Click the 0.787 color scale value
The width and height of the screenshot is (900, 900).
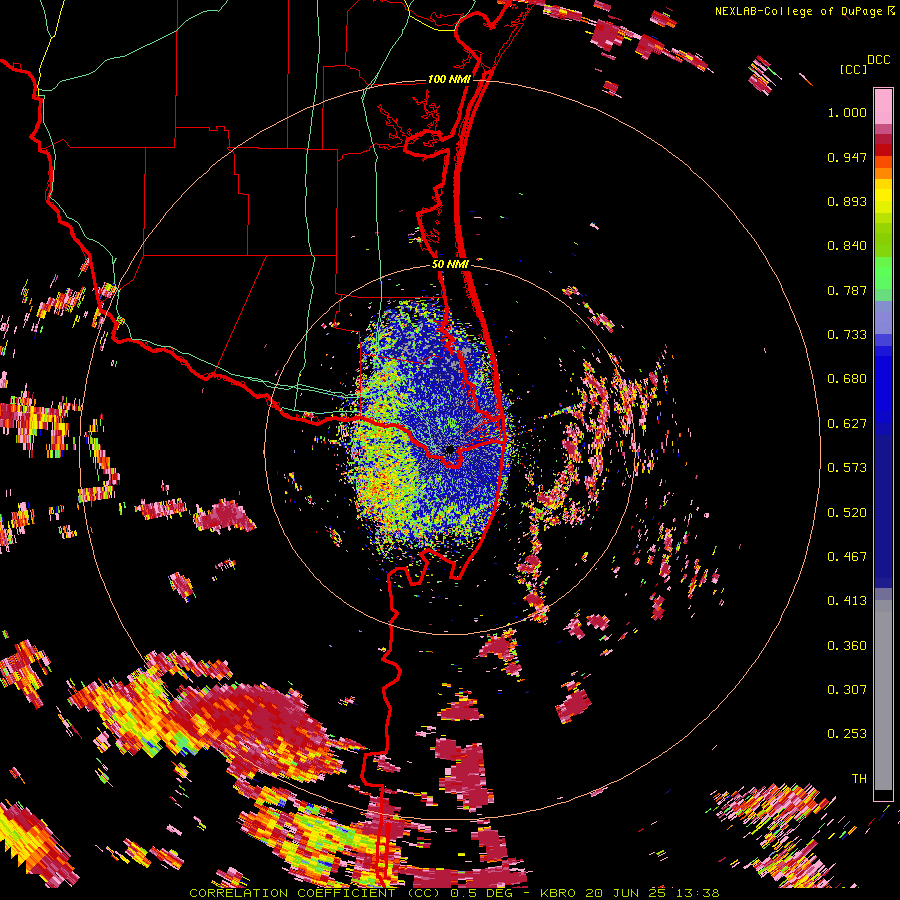[x=847, y=290]
